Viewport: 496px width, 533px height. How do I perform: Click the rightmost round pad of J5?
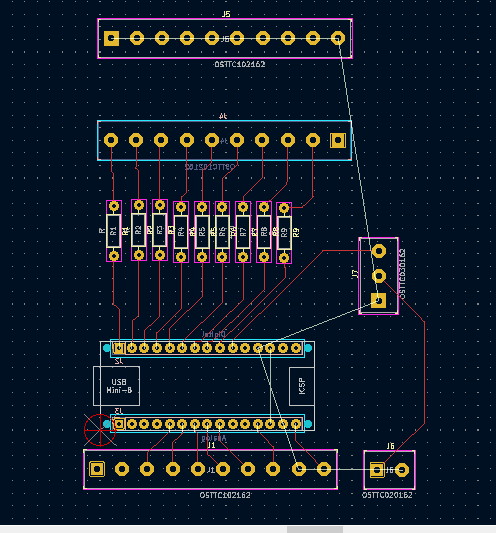click(338, 38)
